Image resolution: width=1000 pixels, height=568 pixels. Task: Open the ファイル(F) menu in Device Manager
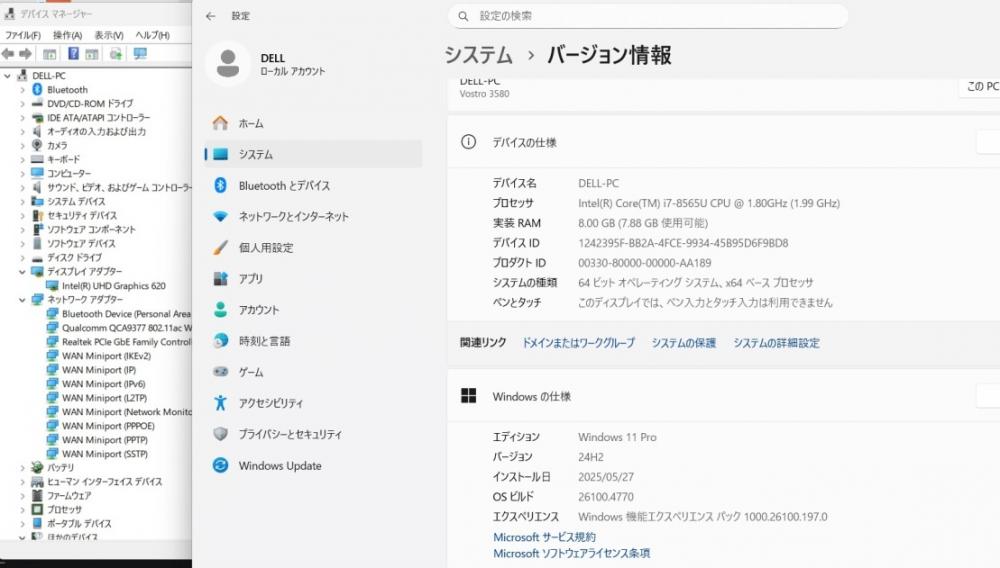(23, 35)
